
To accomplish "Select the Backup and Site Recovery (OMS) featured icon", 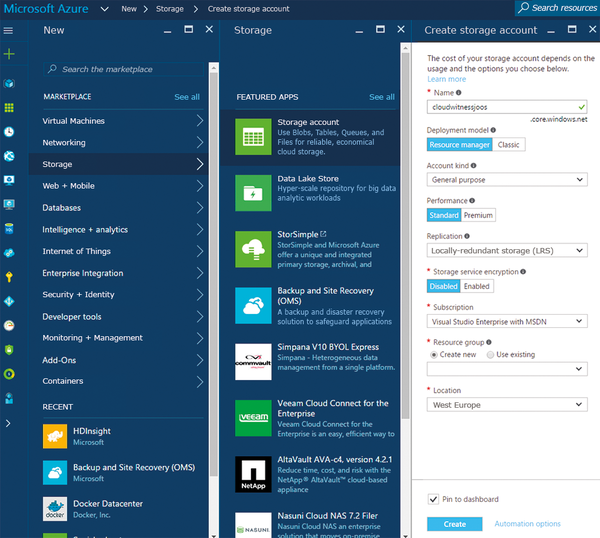I will coord(253,306).
